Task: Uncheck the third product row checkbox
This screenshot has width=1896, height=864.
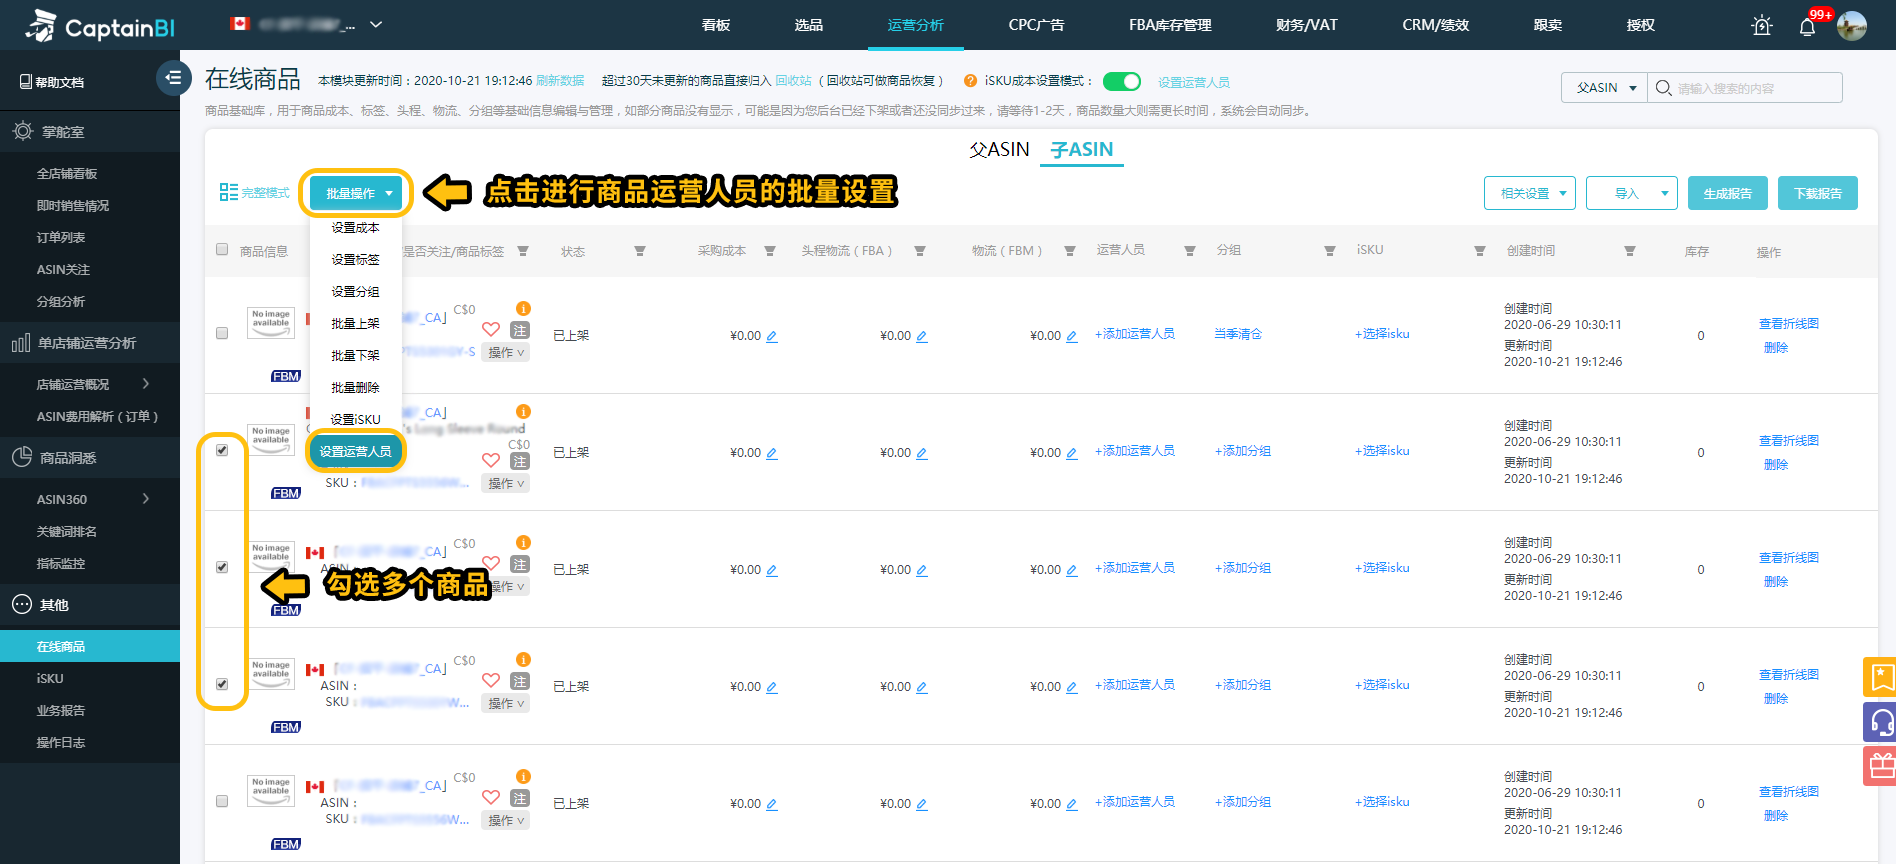Action: [222, 567]
